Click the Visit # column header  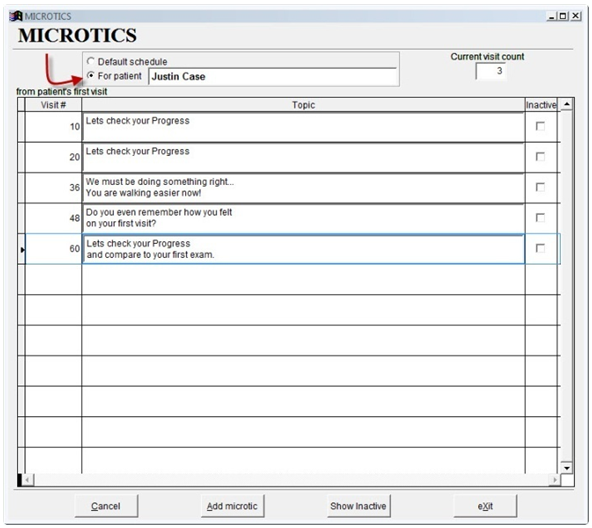[x=53, y=105]
